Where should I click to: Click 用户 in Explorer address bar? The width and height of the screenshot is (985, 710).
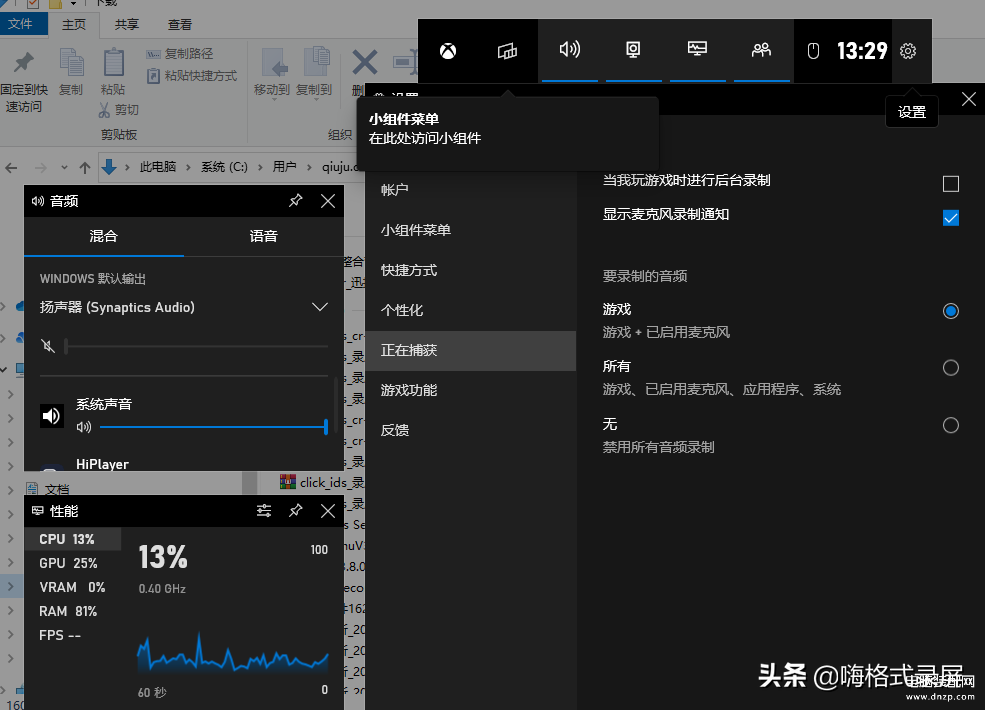tap(284, 167)
